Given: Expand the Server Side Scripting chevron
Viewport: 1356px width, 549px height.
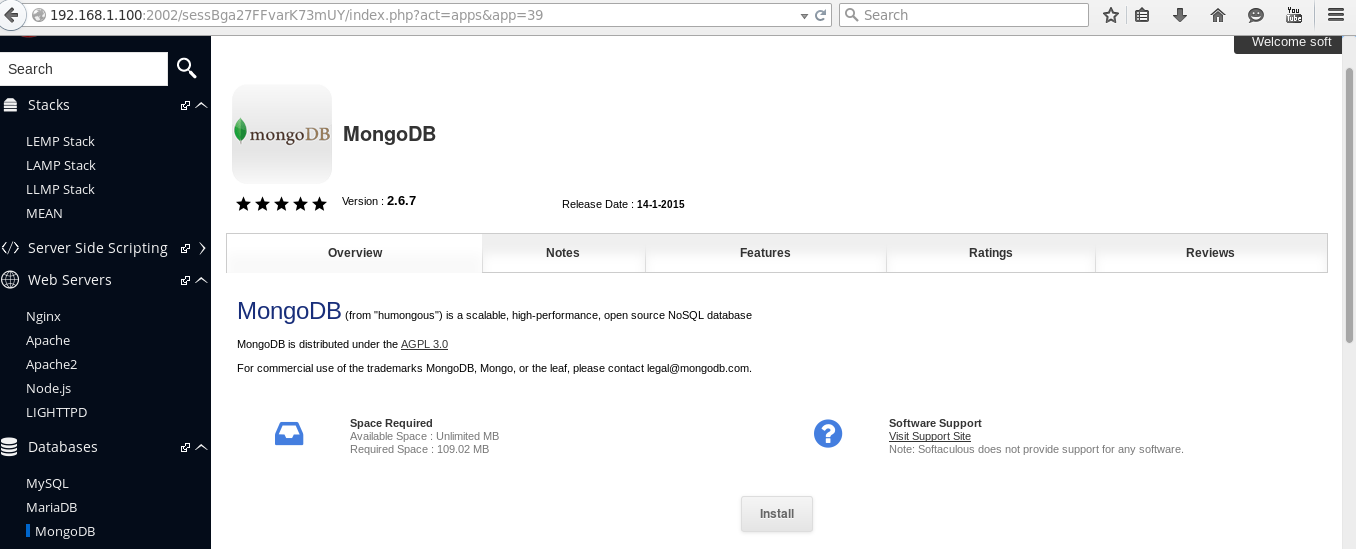Looking at the screenshot, I should coord(202,248).
